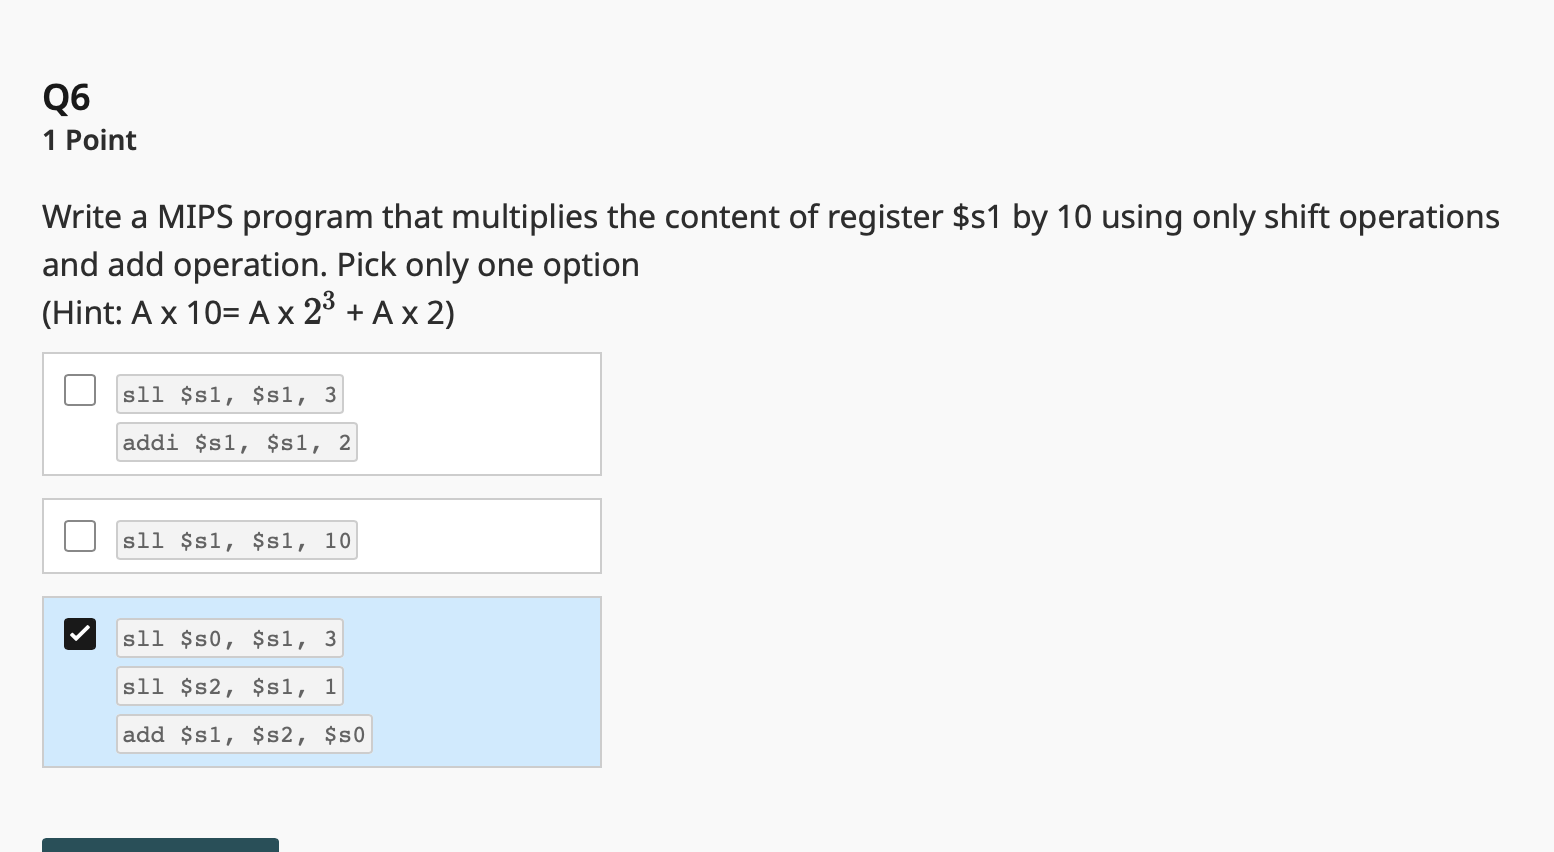Click the sll $s1, $s1, 3 code snippet

[229, 394]
